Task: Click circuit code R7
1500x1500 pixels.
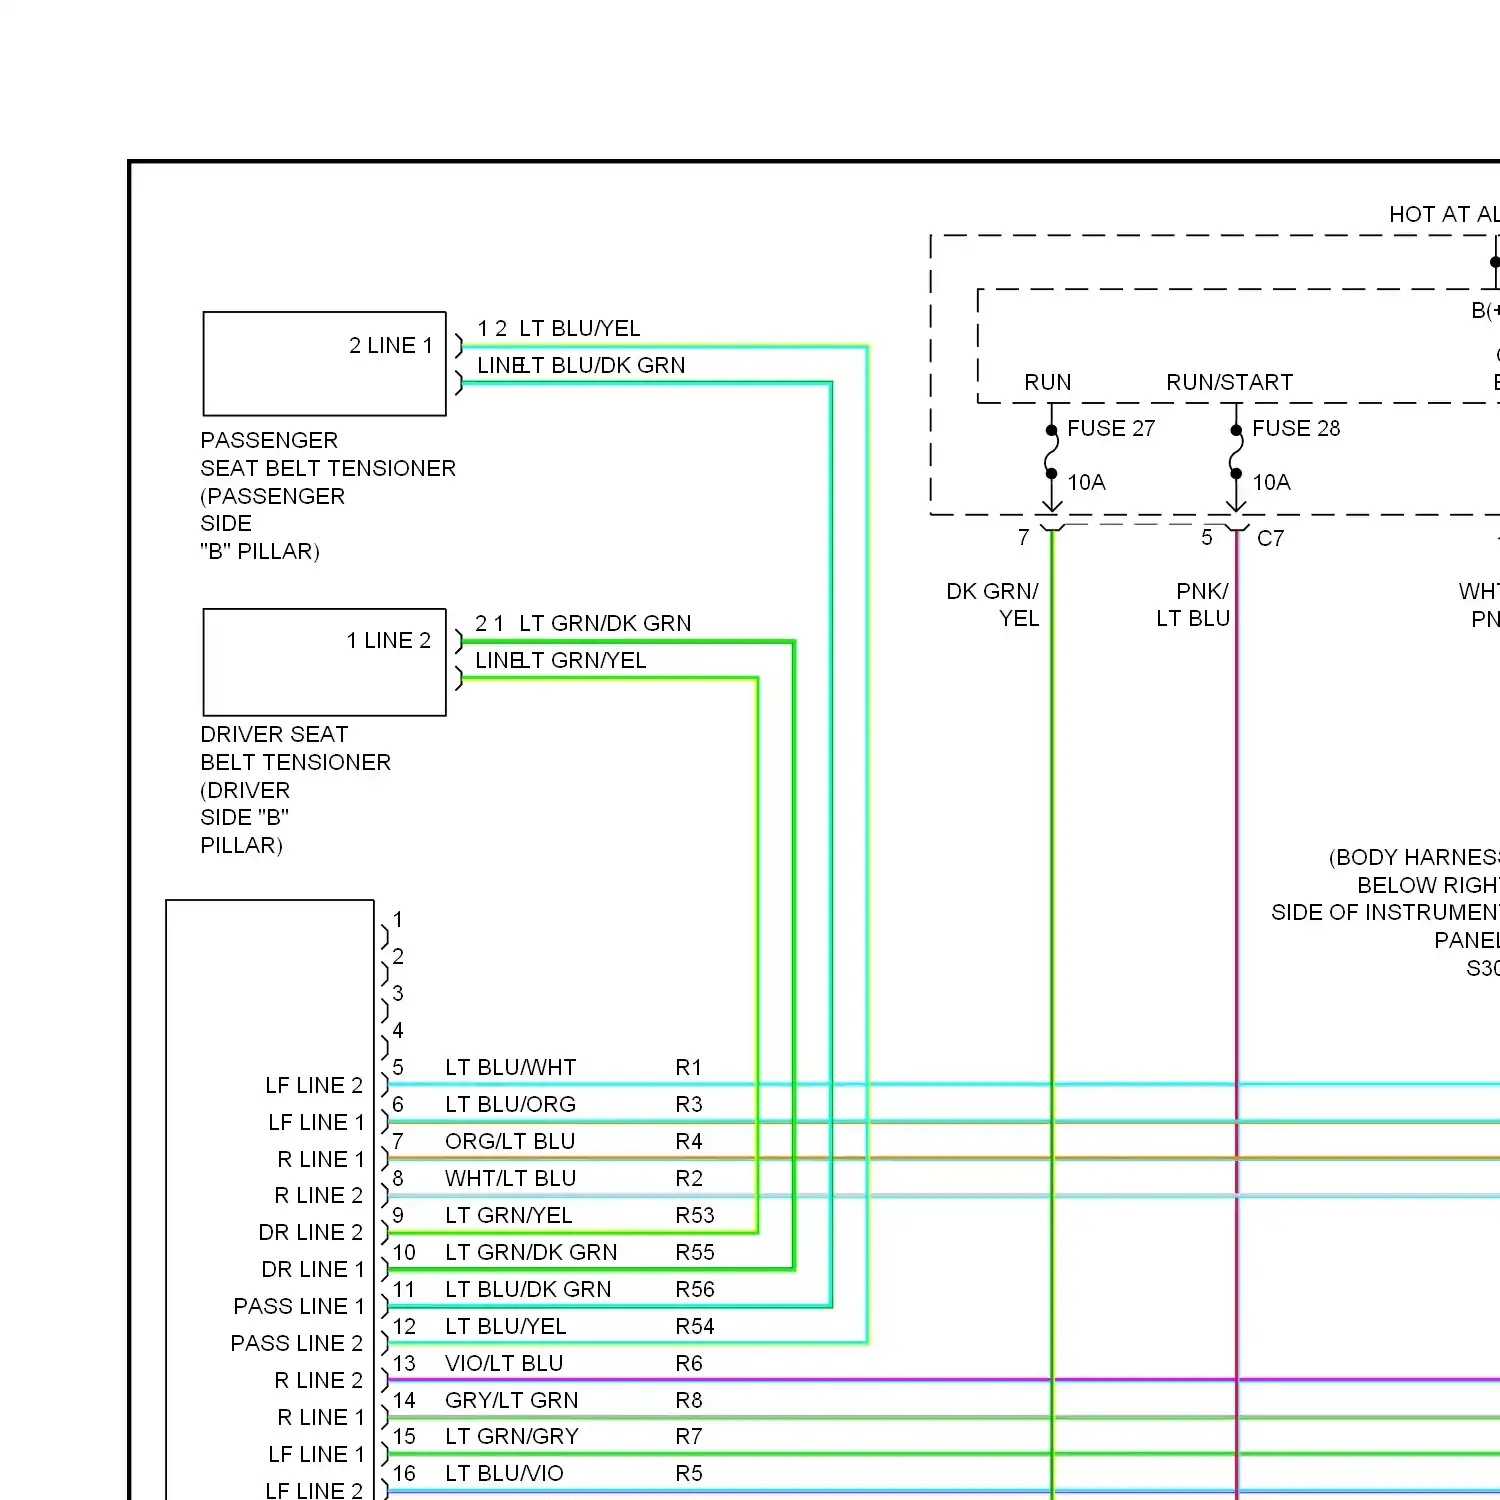Action: coord(689,1436)
